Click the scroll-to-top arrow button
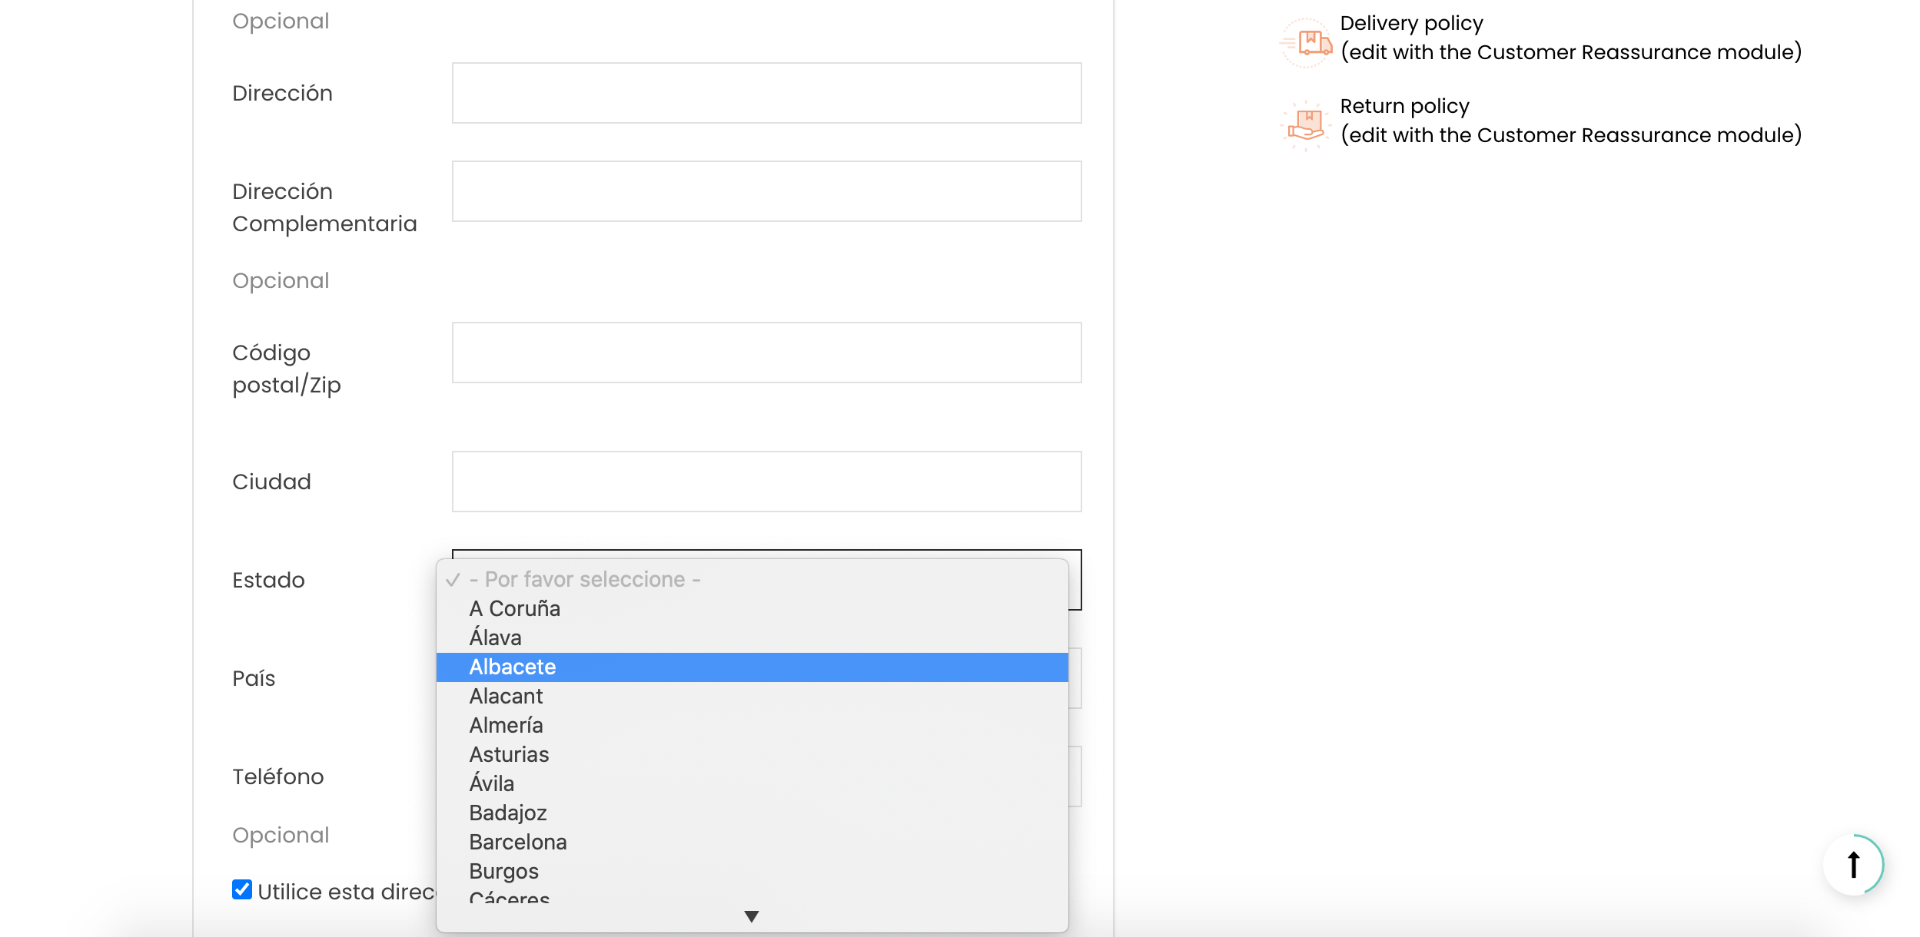The height and width of the screenshot is (937, 1920). [x=1853, y=864]
